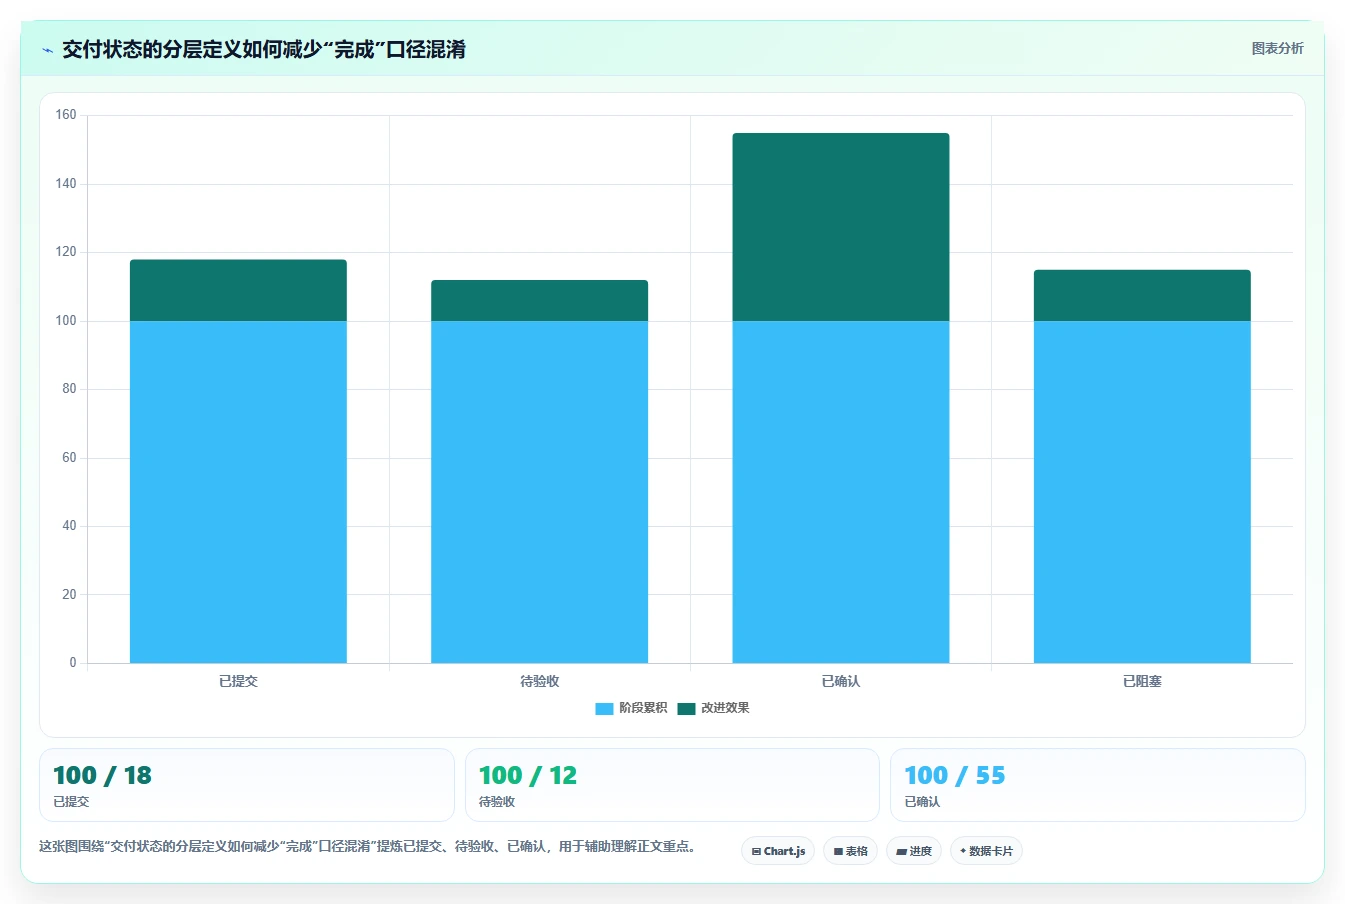Click the y-axis value 20

coord(69,595)
